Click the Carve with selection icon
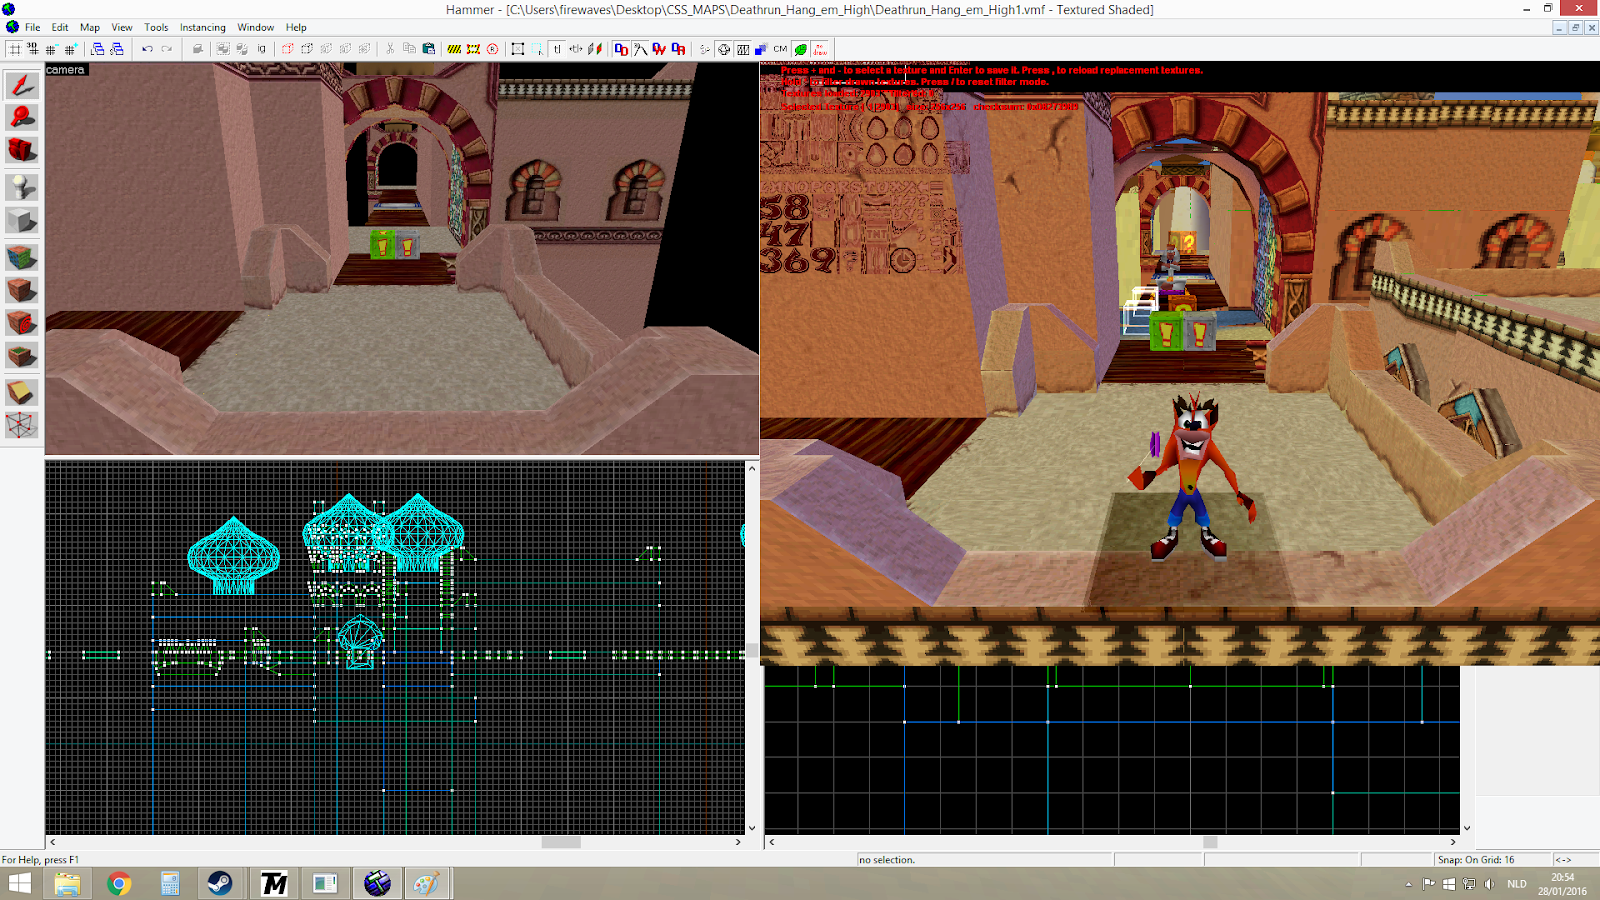 tap(198, 49)
